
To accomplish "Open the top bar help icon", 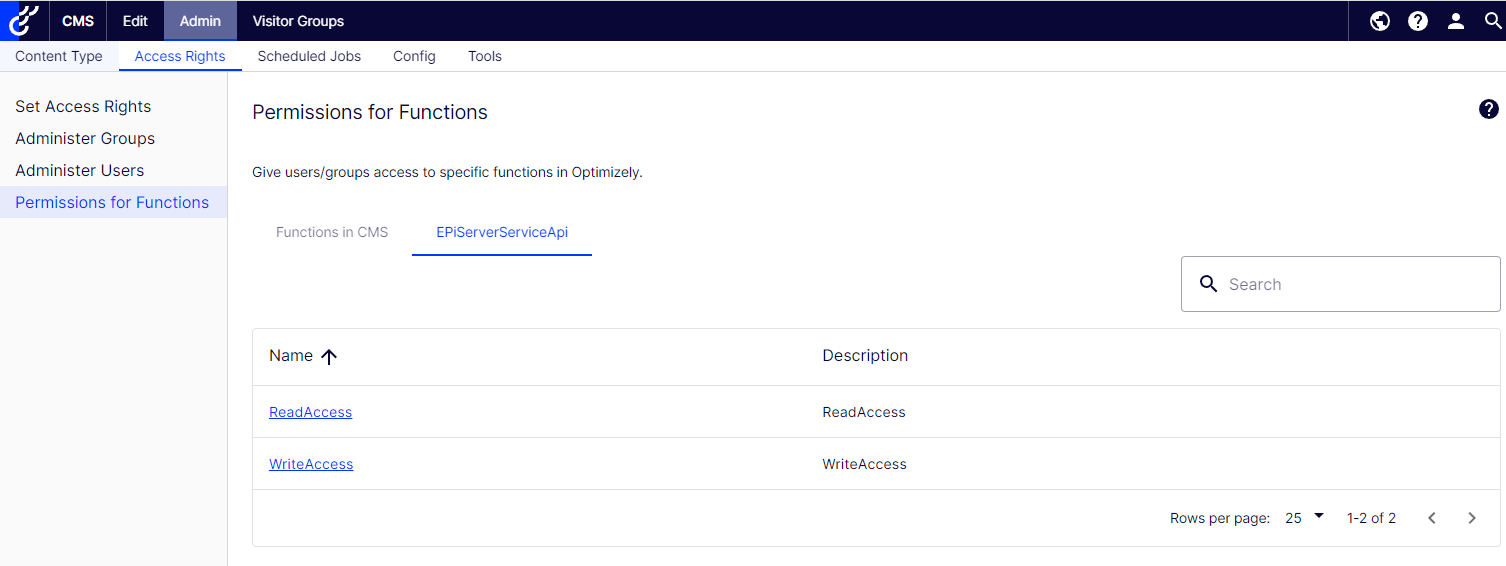I will [x=1418, y=21].
